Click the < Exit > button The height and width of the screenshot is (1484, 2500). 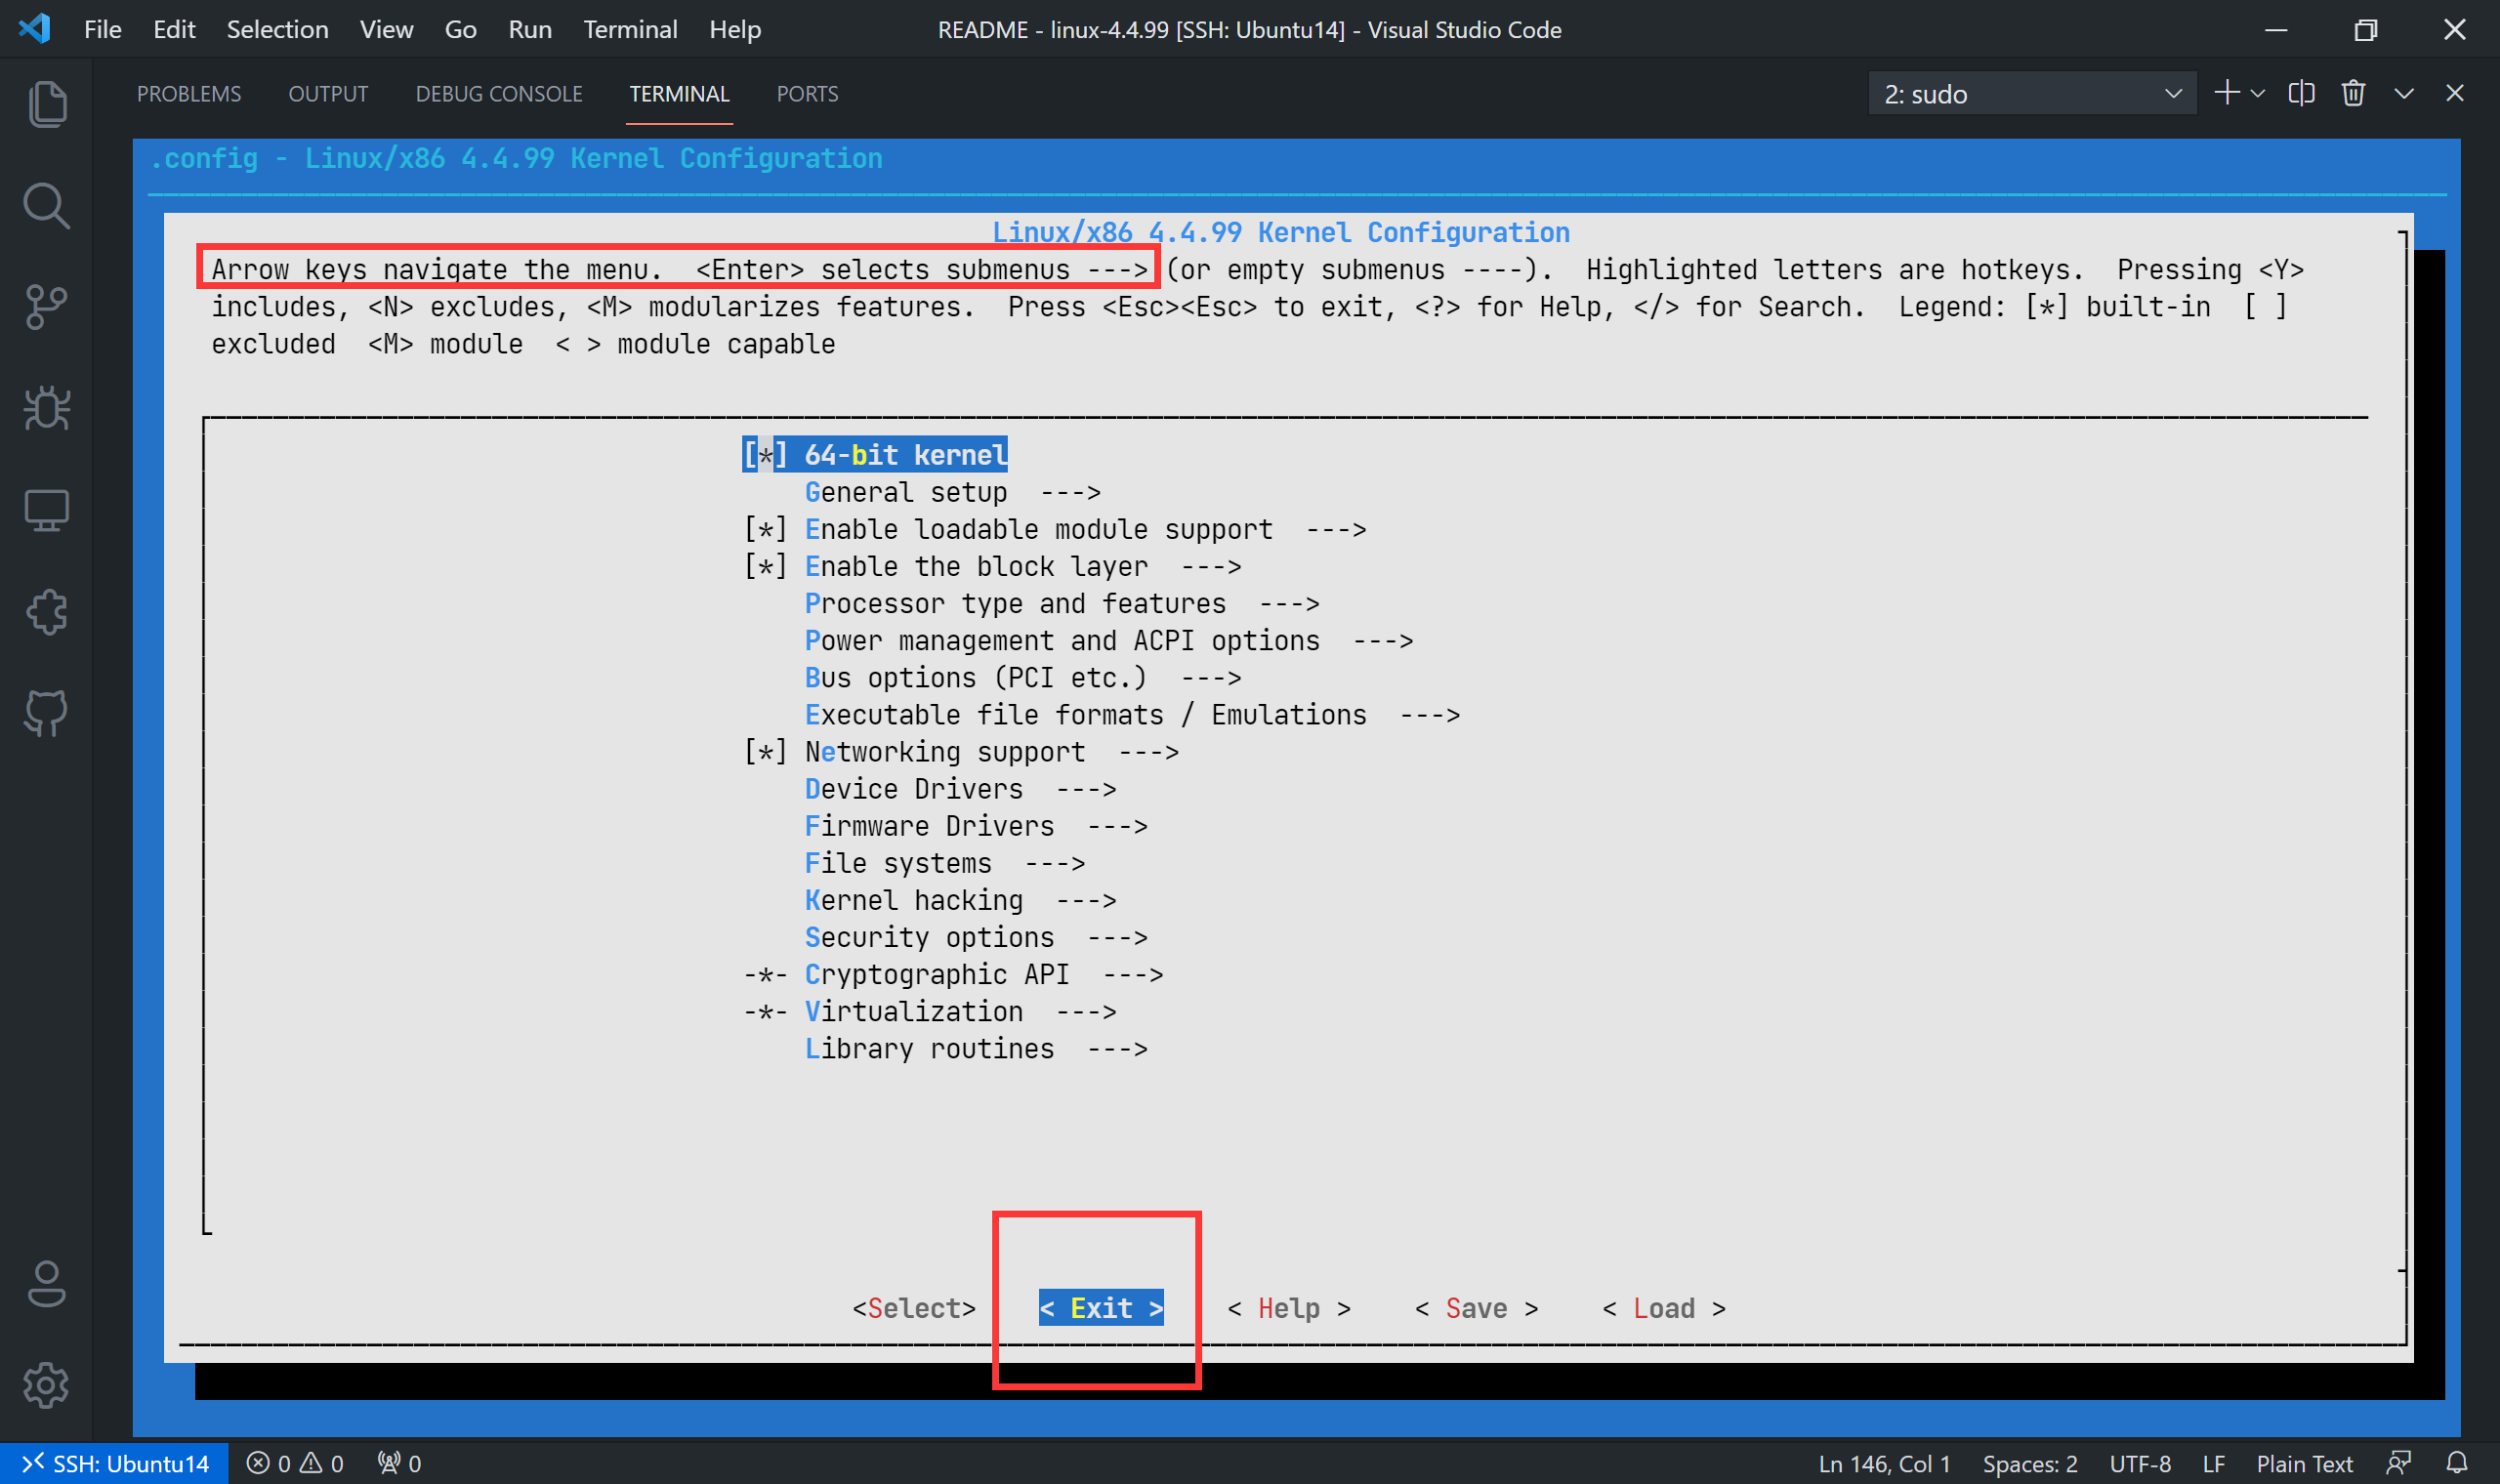pos(1101,1308)
